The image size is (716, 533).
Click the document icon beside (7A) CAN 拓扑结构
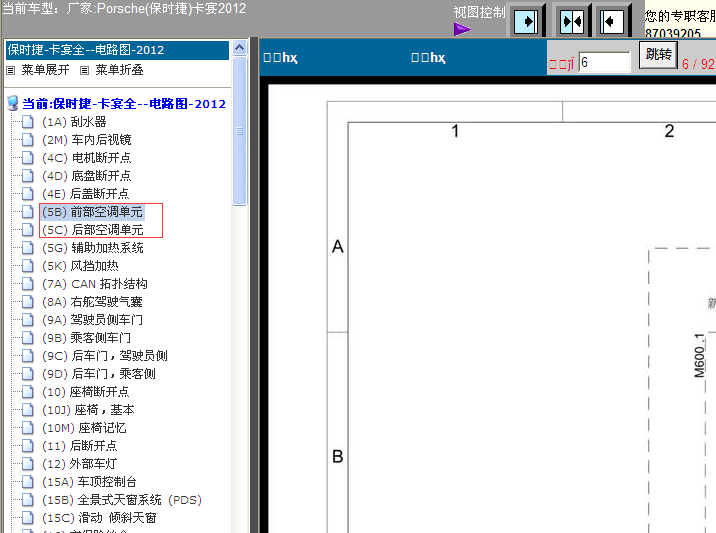click(x=28, y=284)
